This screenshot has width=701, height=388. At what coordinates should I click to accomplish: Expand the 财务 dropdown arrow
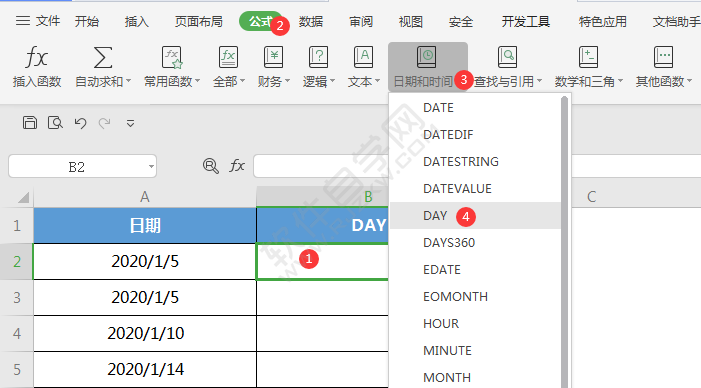click(x=287, y=81)
